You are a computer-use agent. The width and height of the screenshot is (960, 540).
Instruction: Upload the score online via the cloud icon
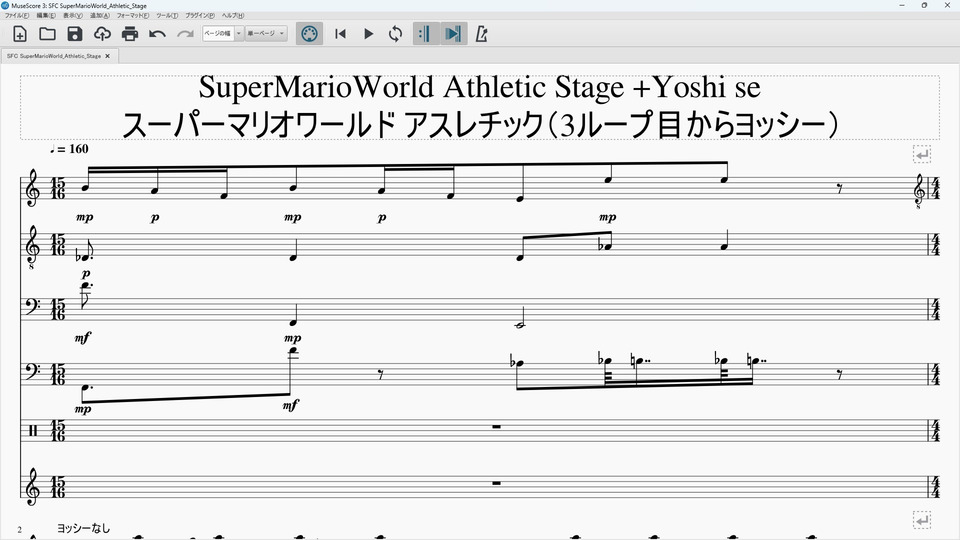tap(102, 34)
